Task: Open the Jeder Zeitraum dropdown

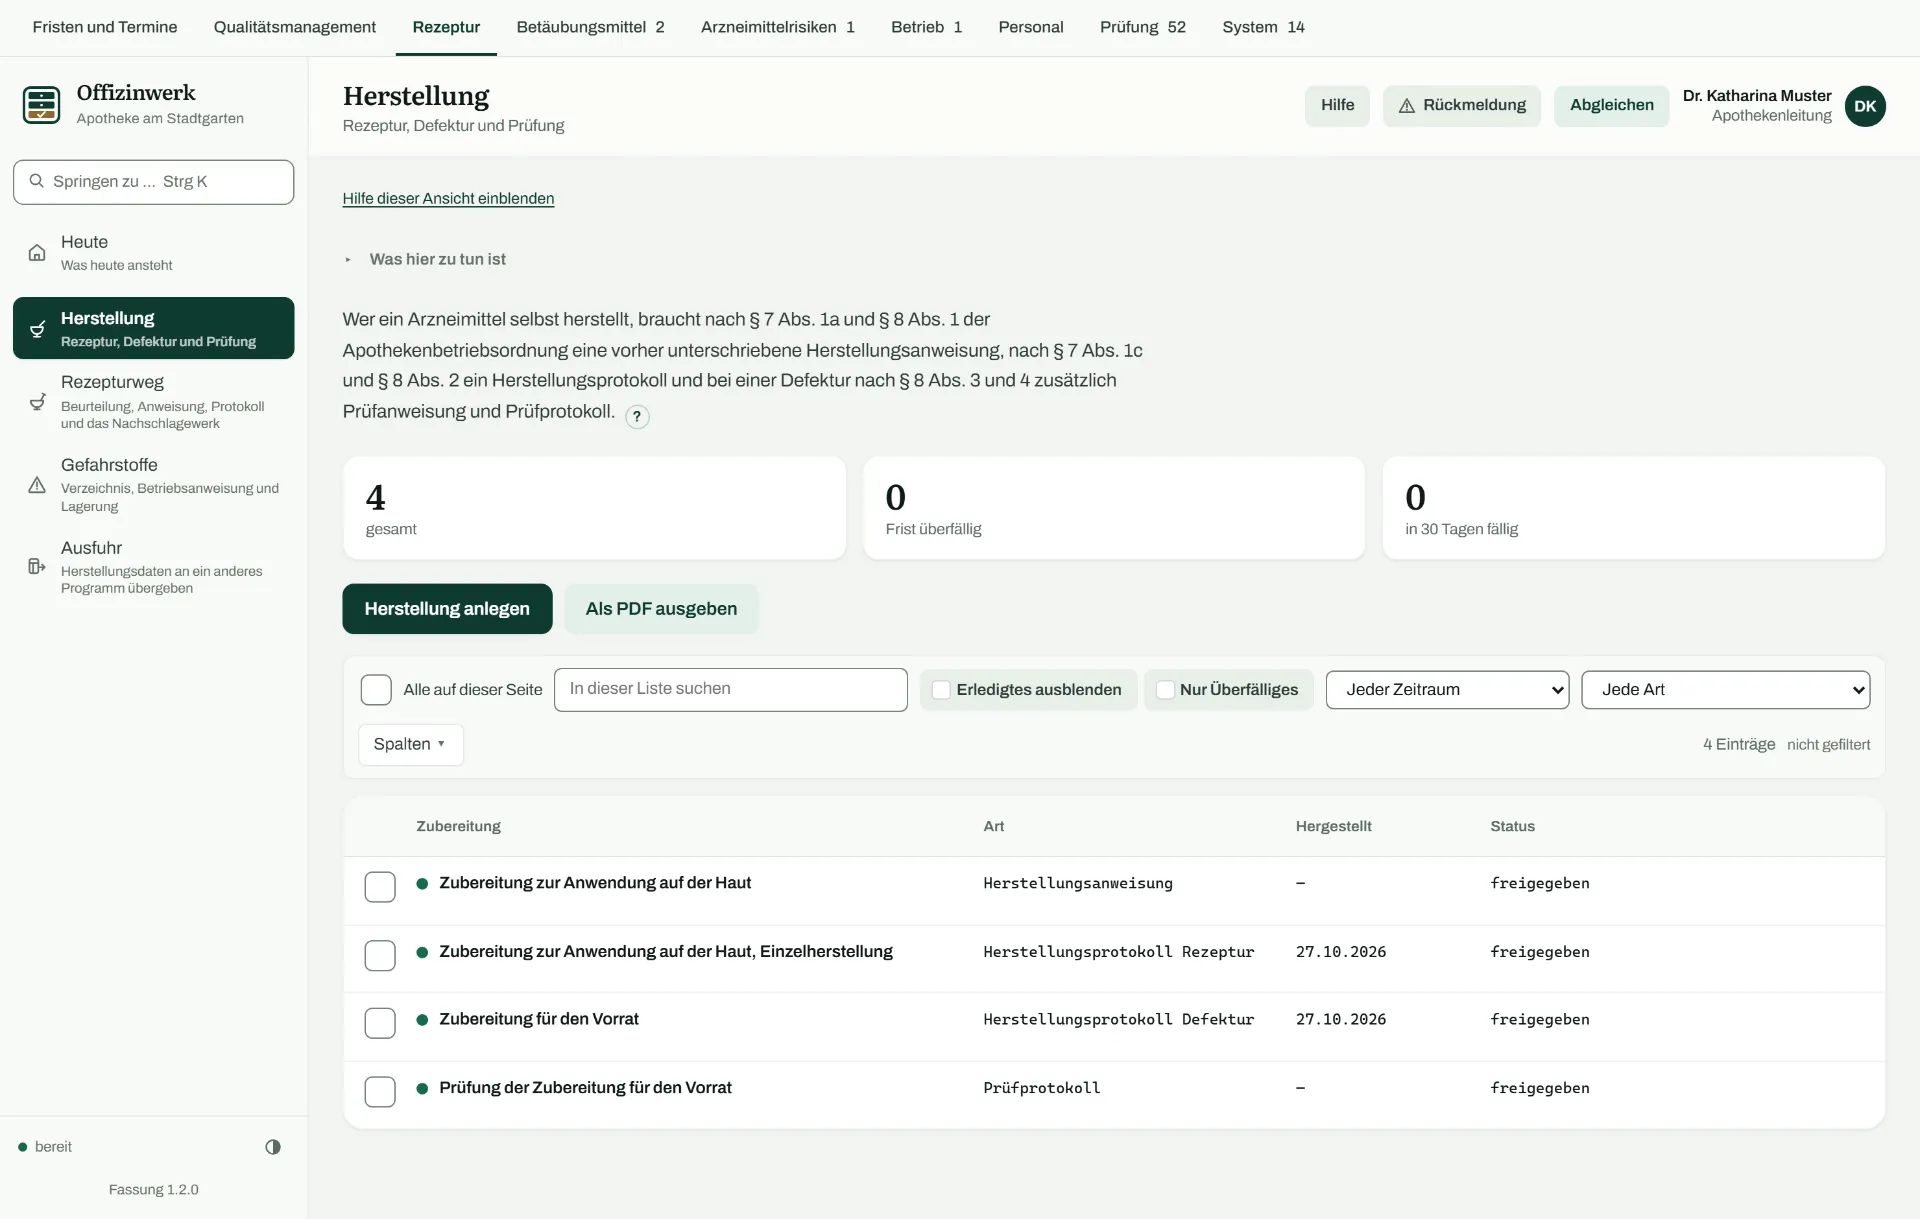Action: click(x=1447, y=690)
